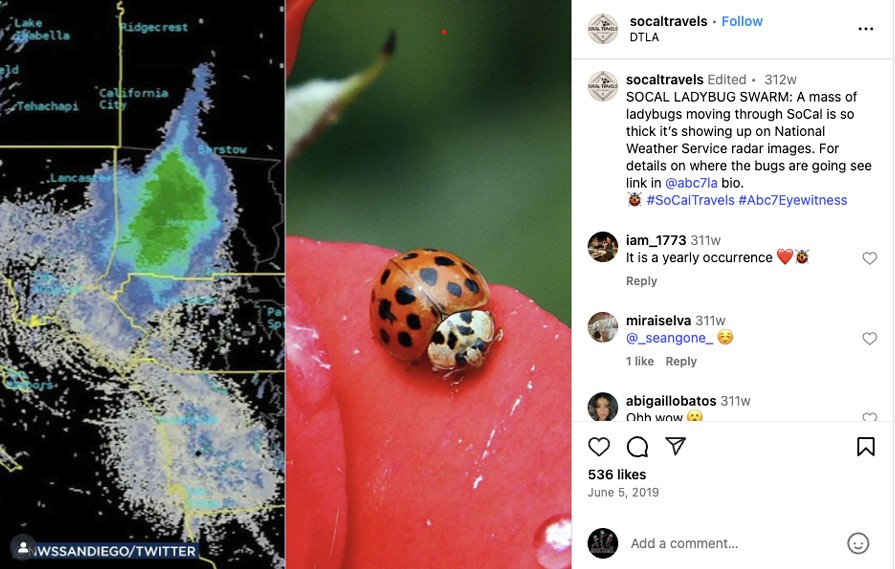Share post using the paper plane icon
This screenshot has height=569, width=895.
675,446
